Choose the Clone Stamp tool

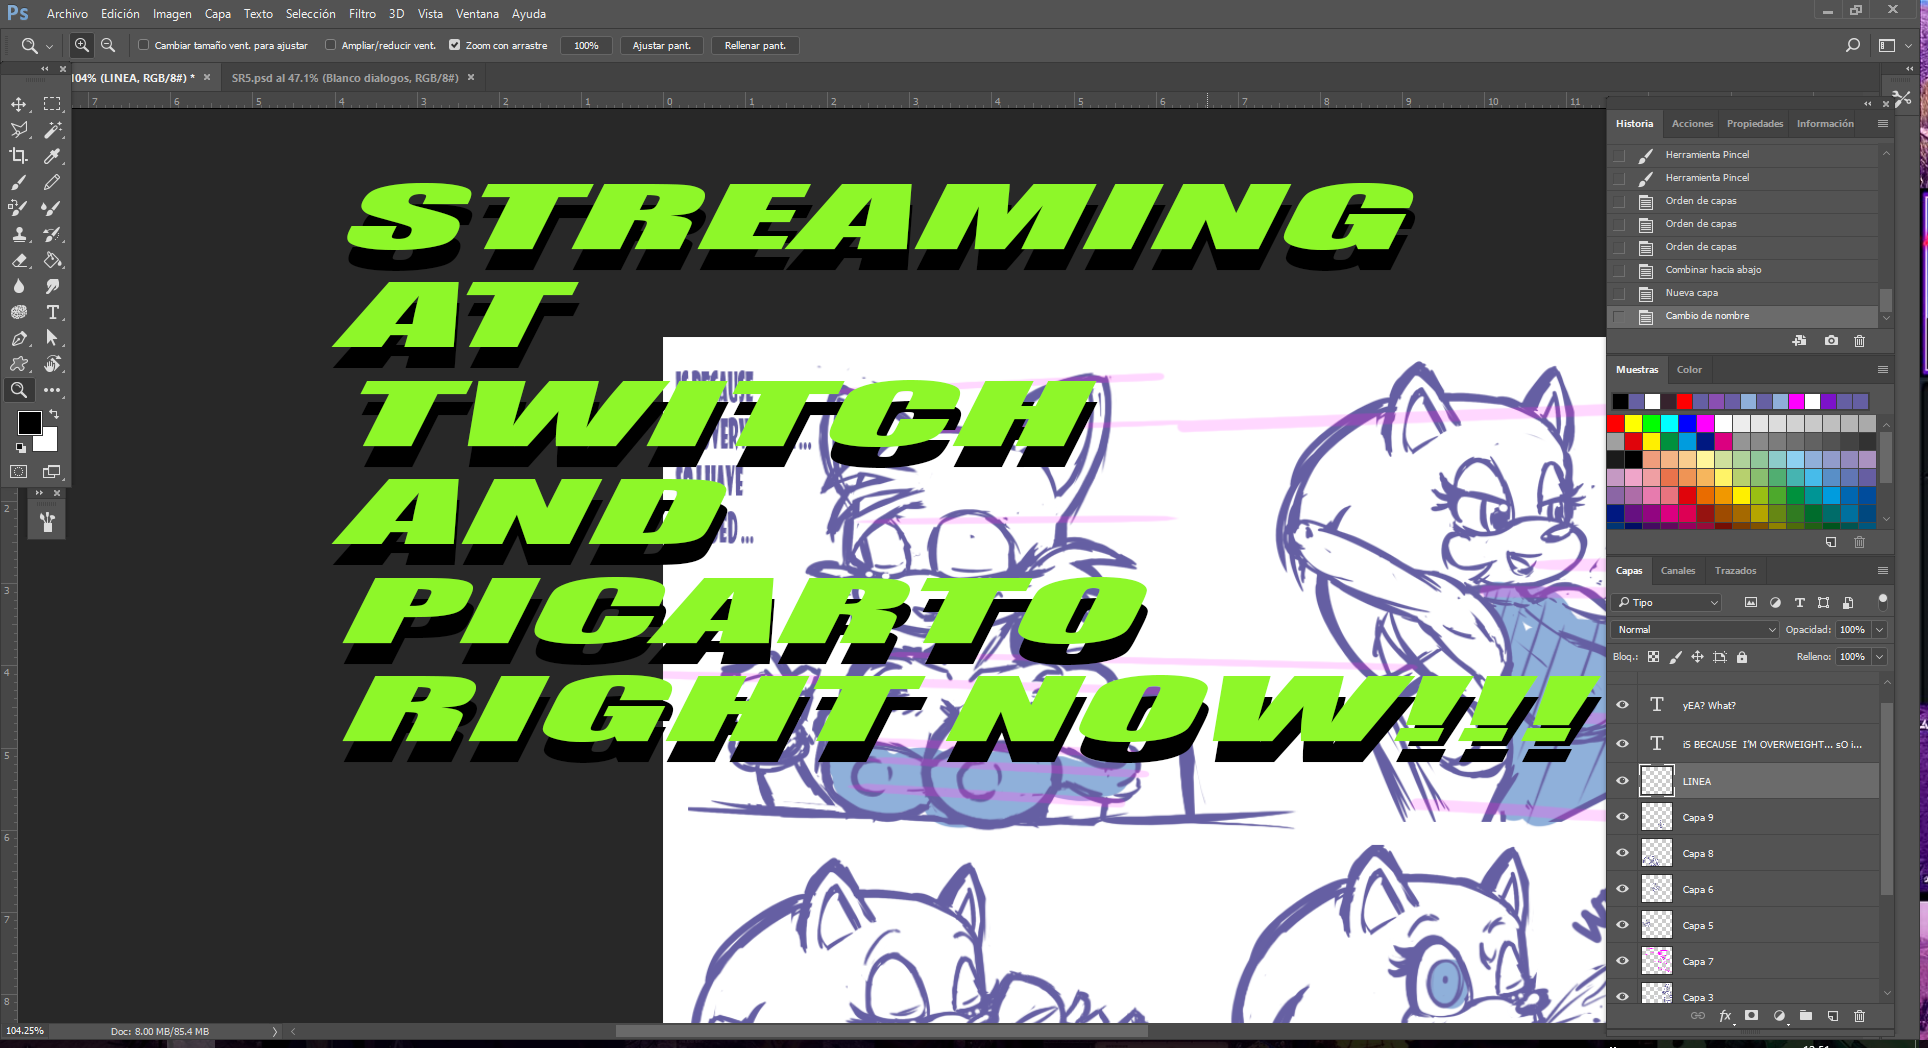[x=19, y=234]
